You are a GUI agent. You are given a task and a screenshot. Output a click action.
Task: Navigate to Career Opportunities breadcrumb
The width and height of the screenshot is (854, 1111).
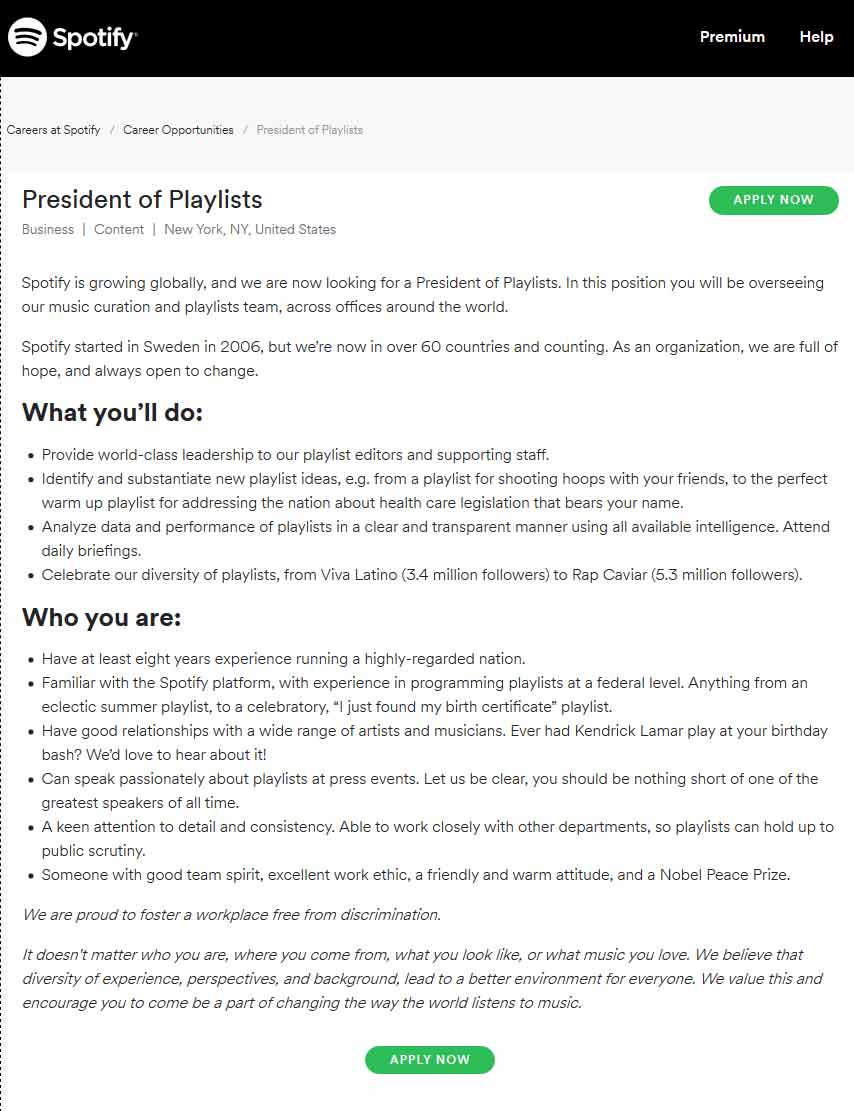[178, 130]
